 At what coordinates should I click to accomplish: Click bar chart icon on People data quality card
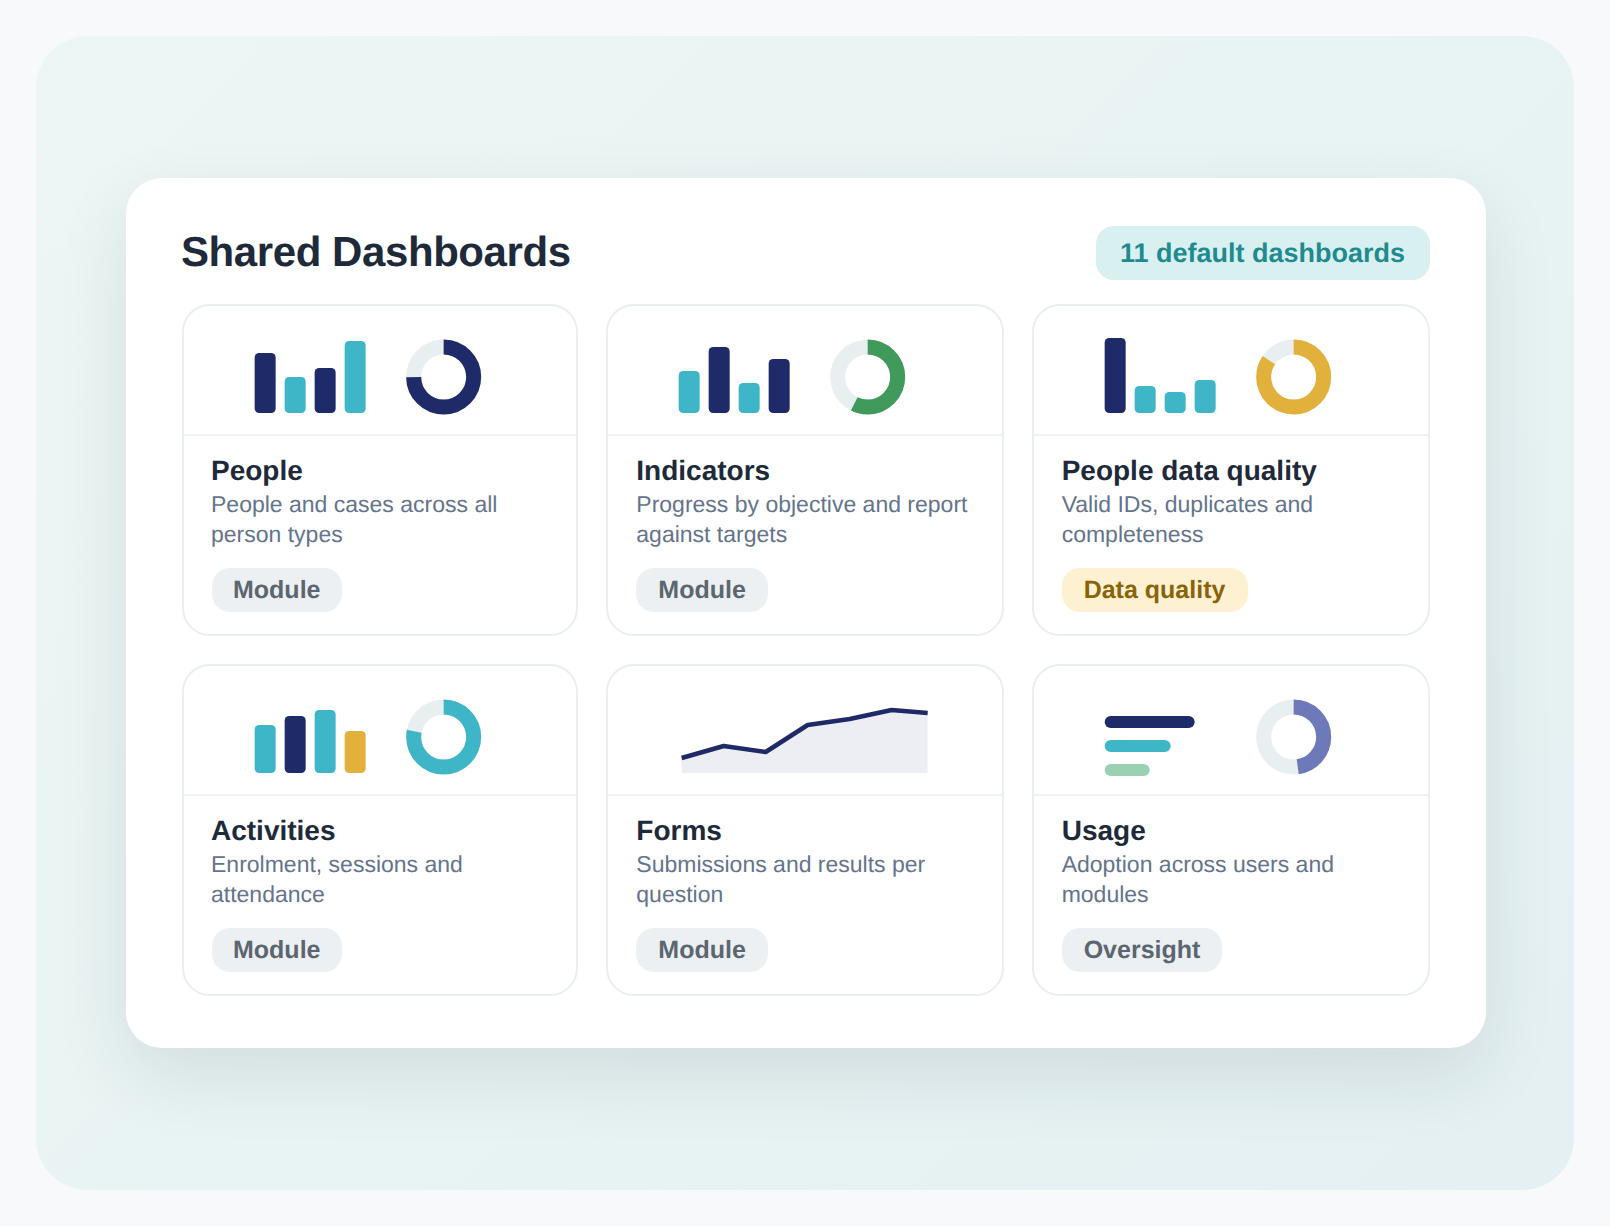pyautogui.click(x=1160, y=376)
